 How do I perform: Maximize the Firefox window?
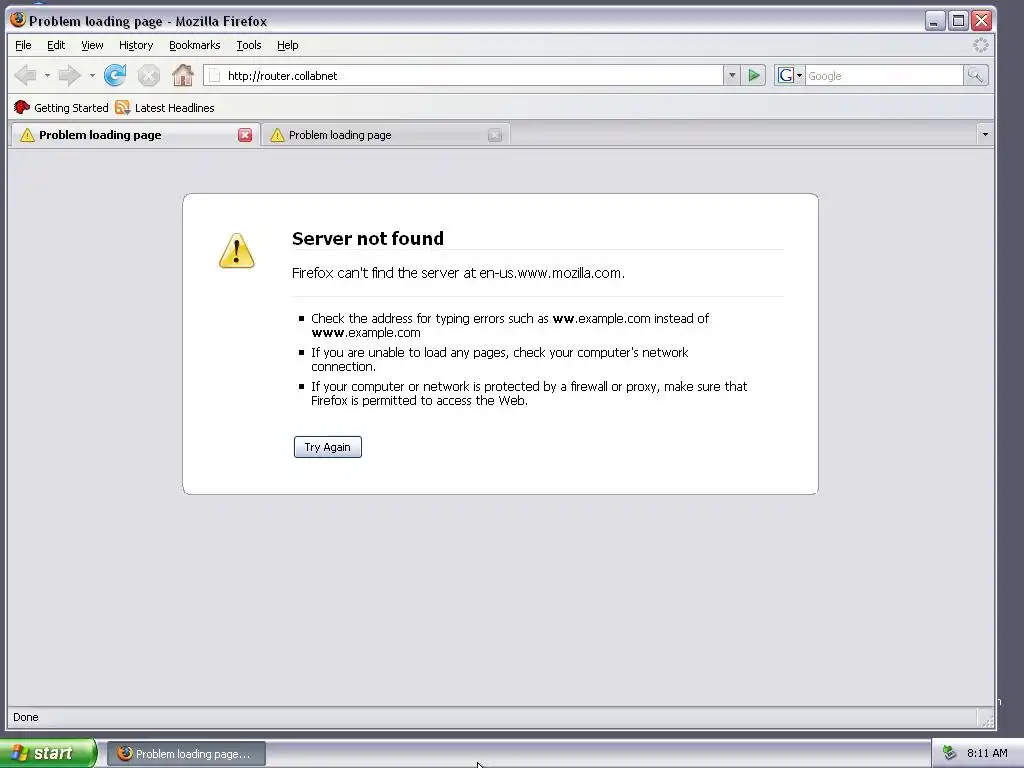point(958,21)
